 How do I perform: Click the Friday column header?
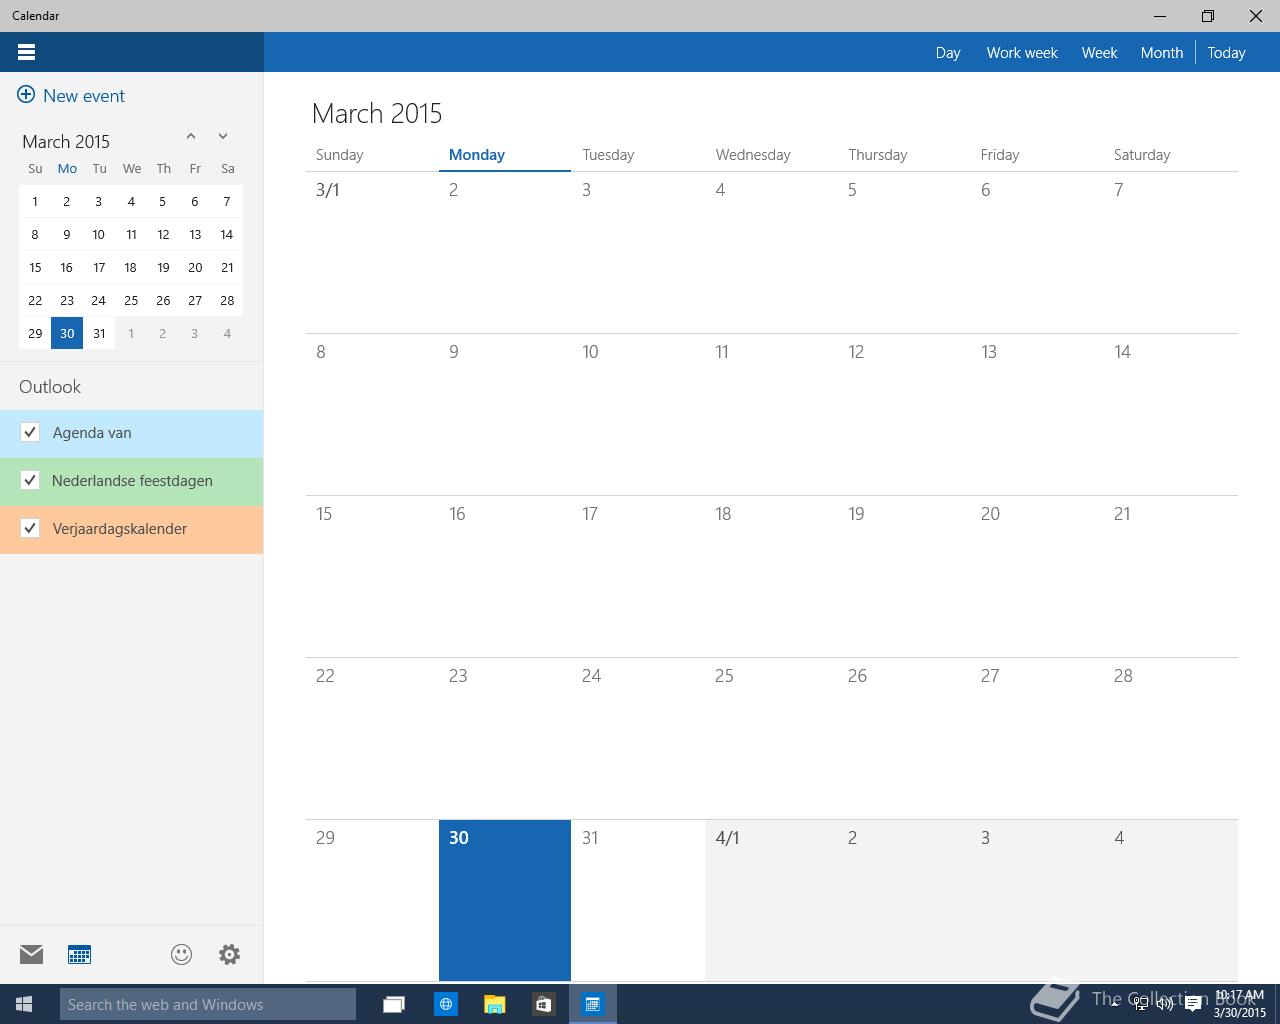[x=1000, y=154]
